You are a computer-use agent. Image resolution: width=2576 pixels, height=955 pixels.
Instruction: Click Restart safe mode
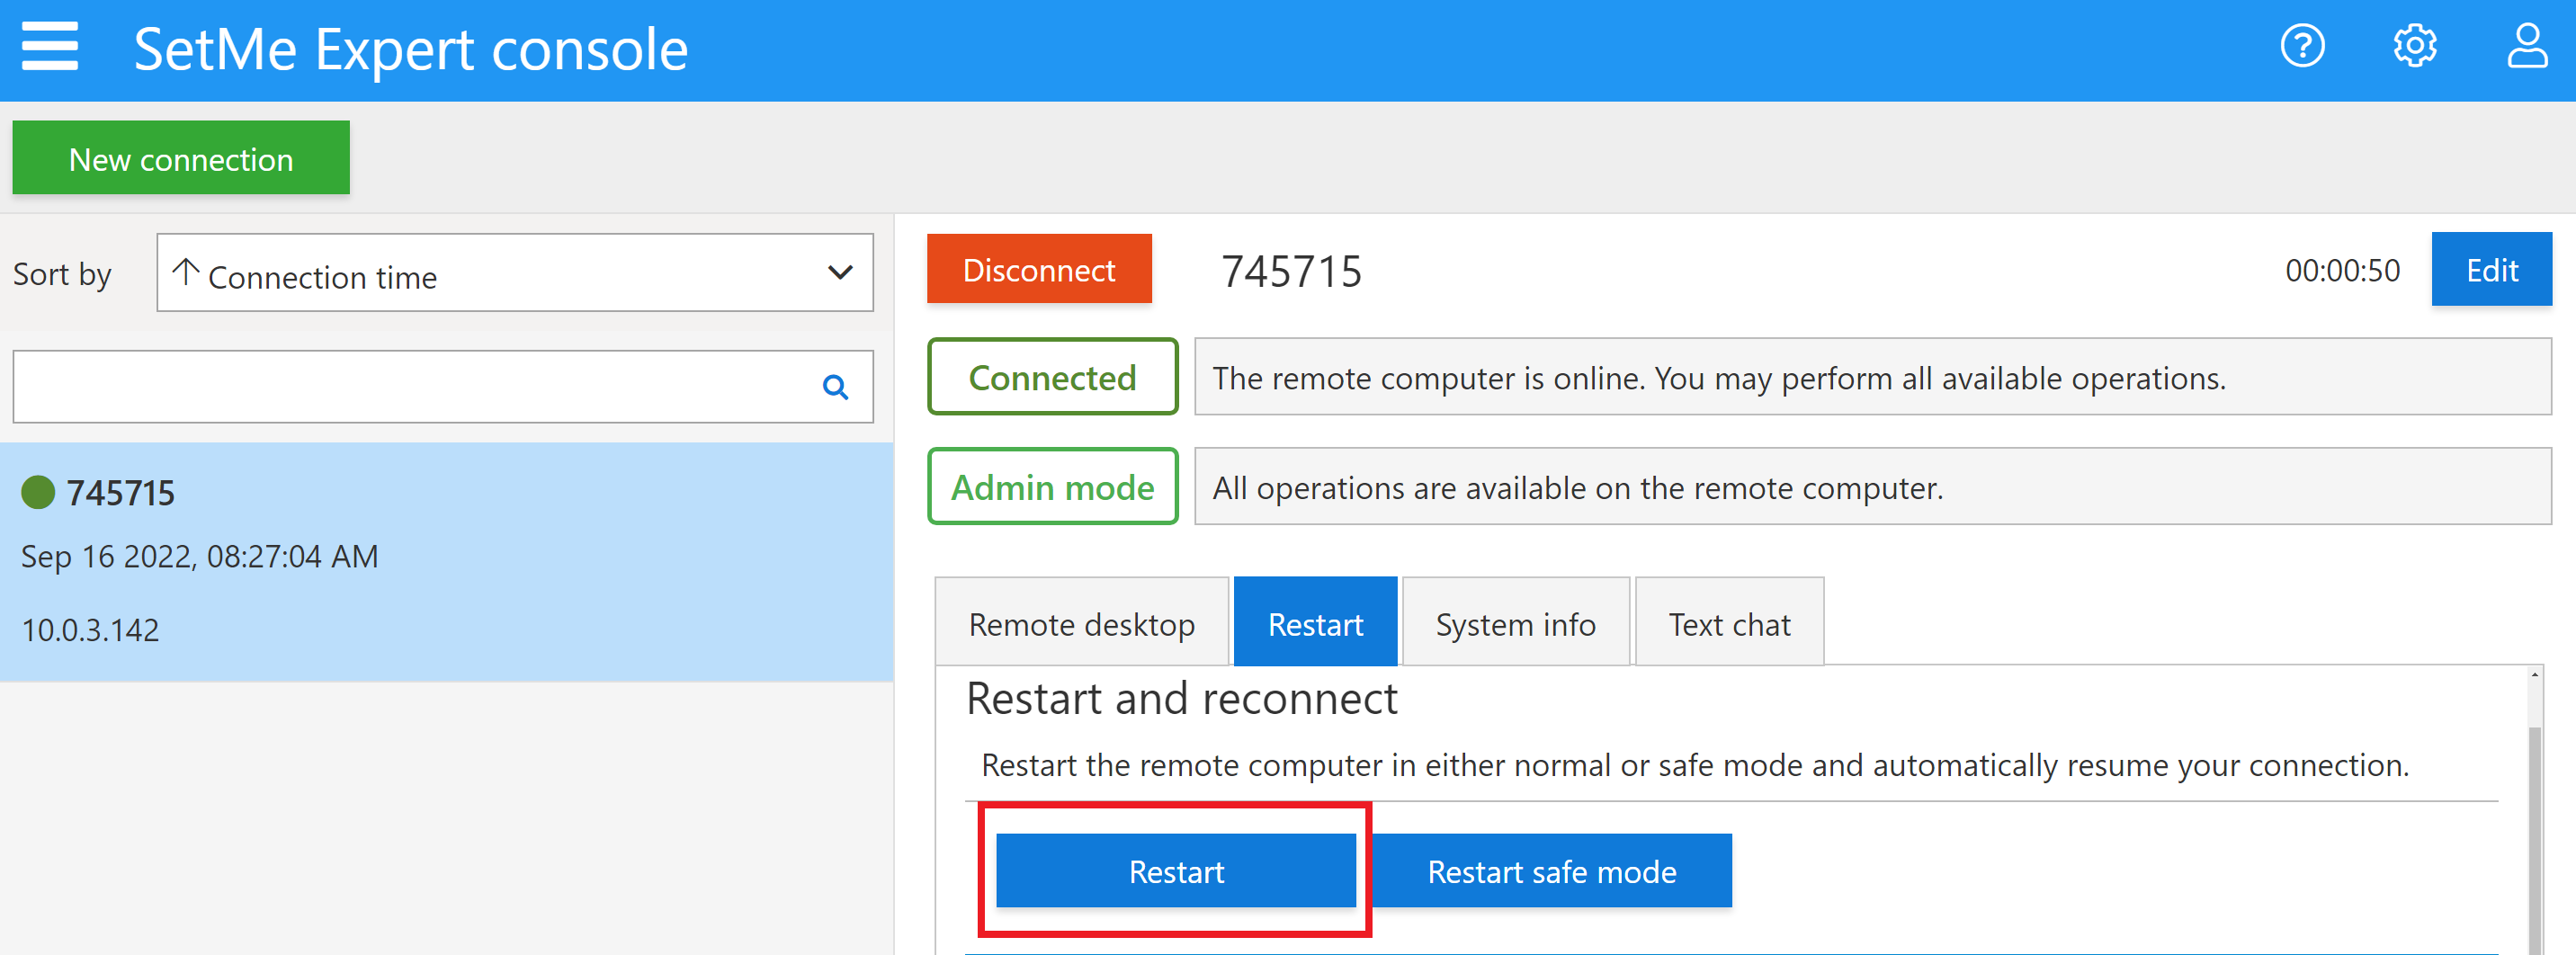[1551, 870]
